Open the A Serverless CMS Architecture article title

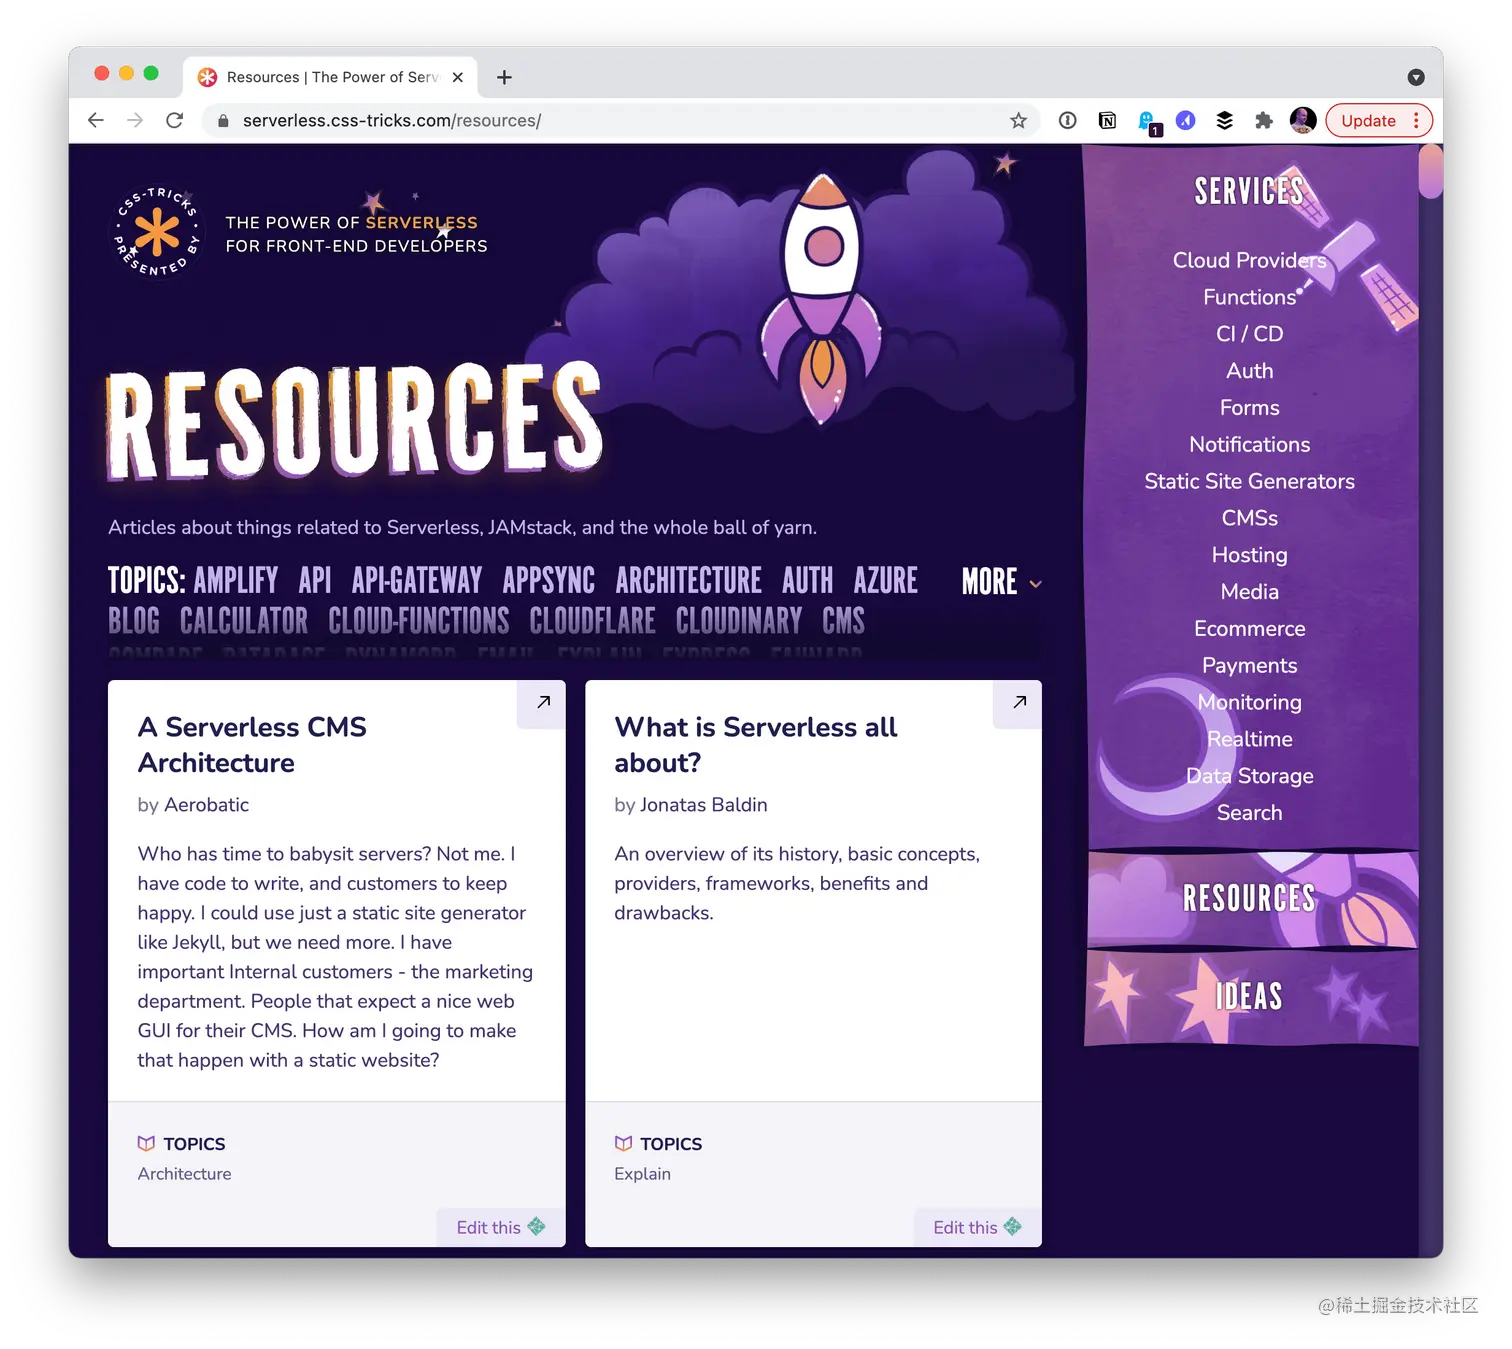coord(252,745)
